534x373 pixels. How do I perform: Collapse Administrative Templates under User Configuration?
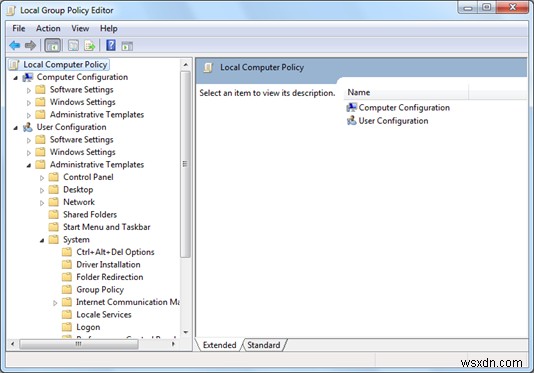[29, 166]
